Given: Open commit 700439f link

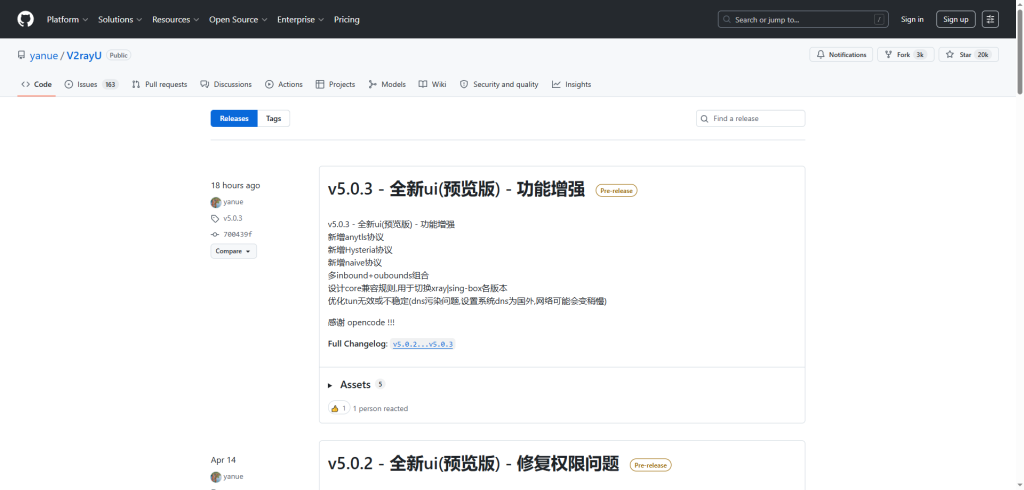Looking at the screenshot, I should (238, 234).
